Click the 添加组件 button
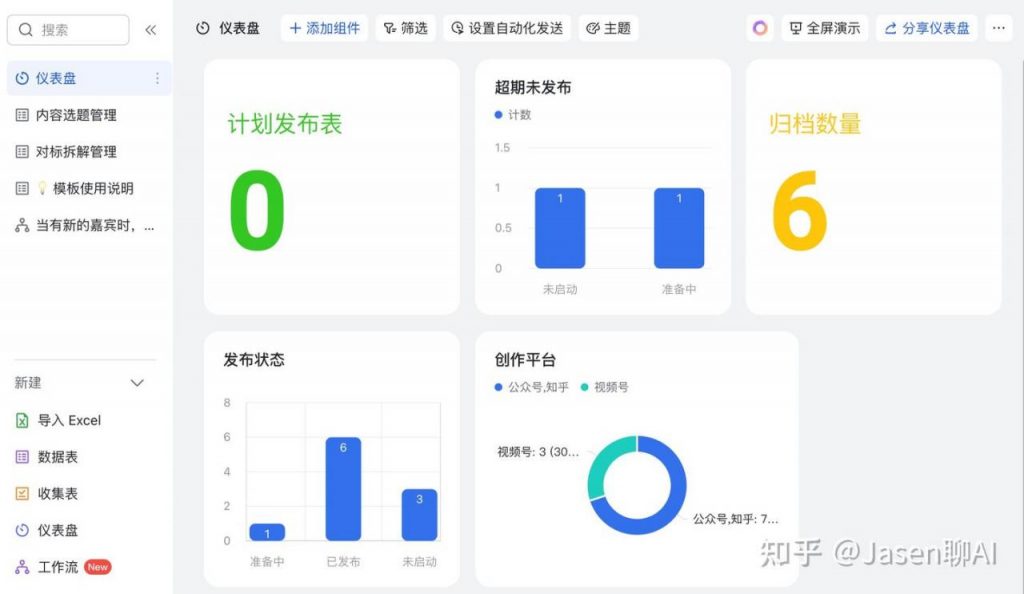 tap(323, 28)
